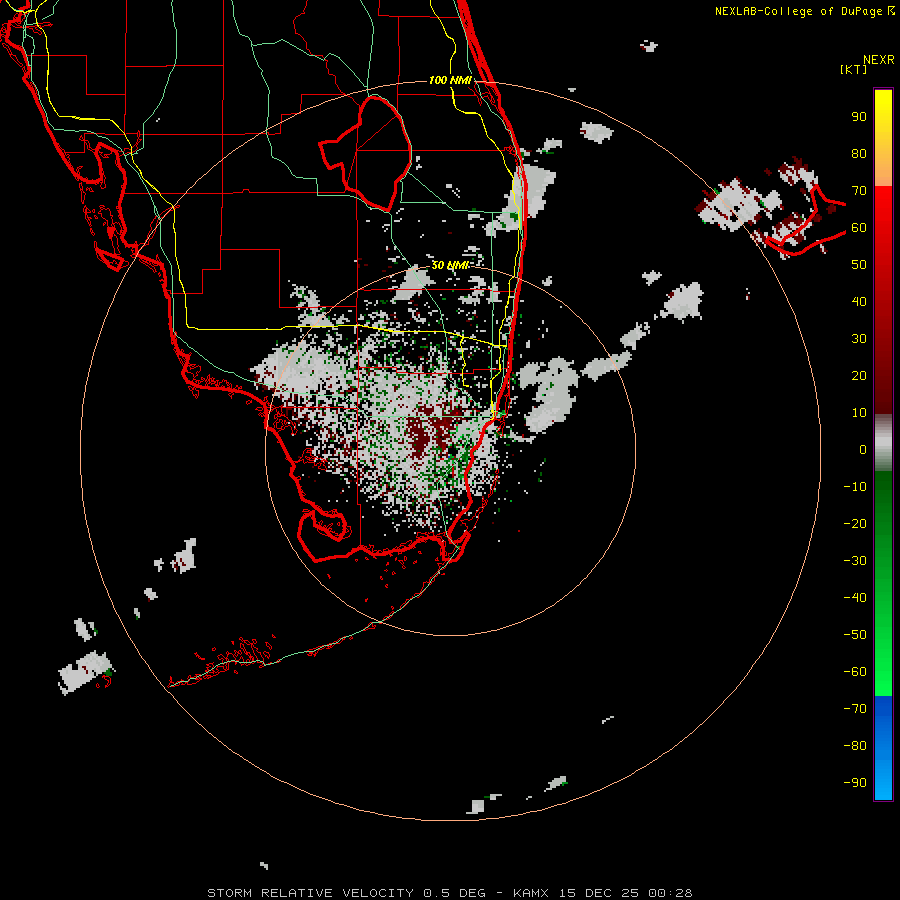The image size is (900, 900).
Task: Click the -90 value on velocity scale
Action: click(x=855, y=783)
